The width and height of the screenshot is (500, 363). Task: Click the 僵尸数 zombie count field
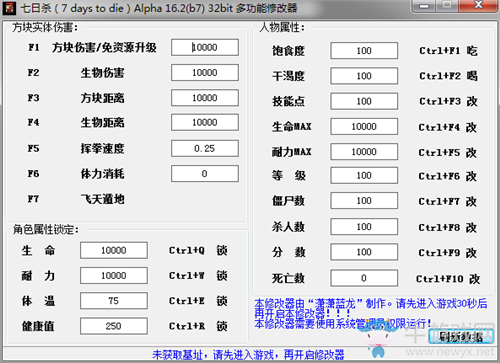tap(364, 201)
